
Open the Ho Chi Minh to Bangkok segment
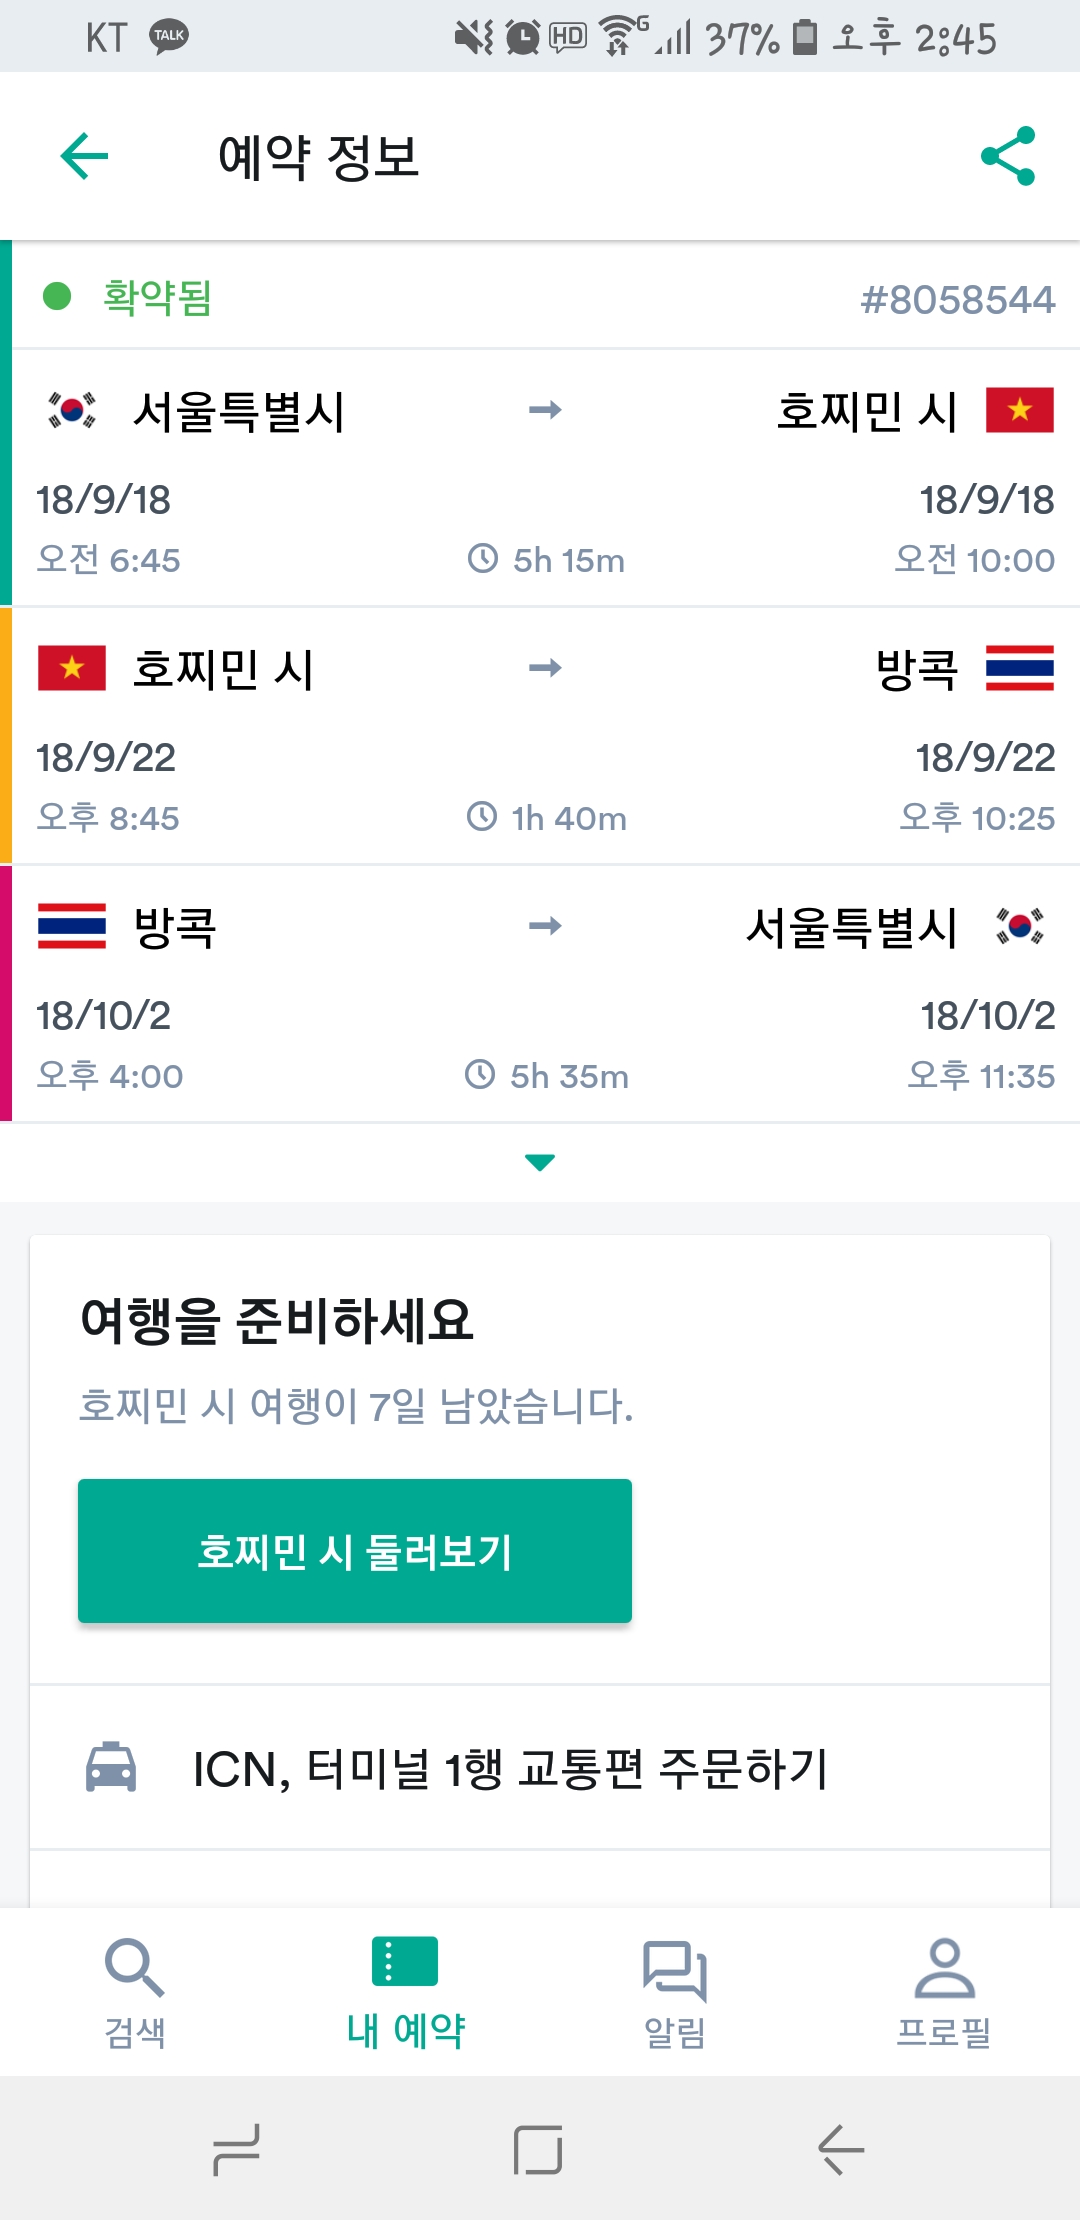(545, 736)
